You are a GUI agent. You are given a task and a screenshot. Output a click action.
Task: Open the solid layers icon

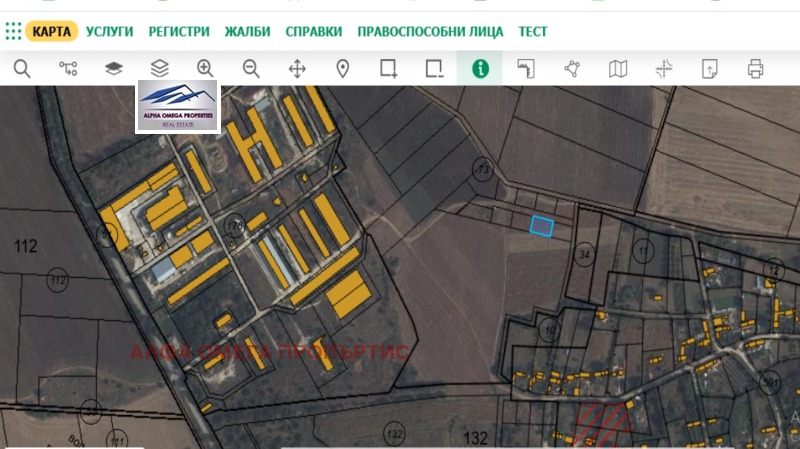114,68
